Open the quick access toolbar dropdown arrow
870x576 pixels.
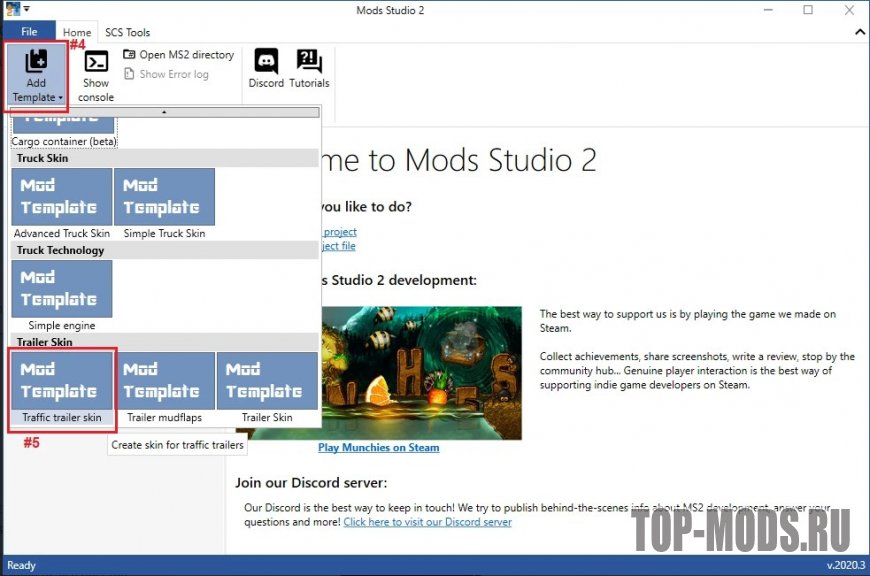[27, 9]
